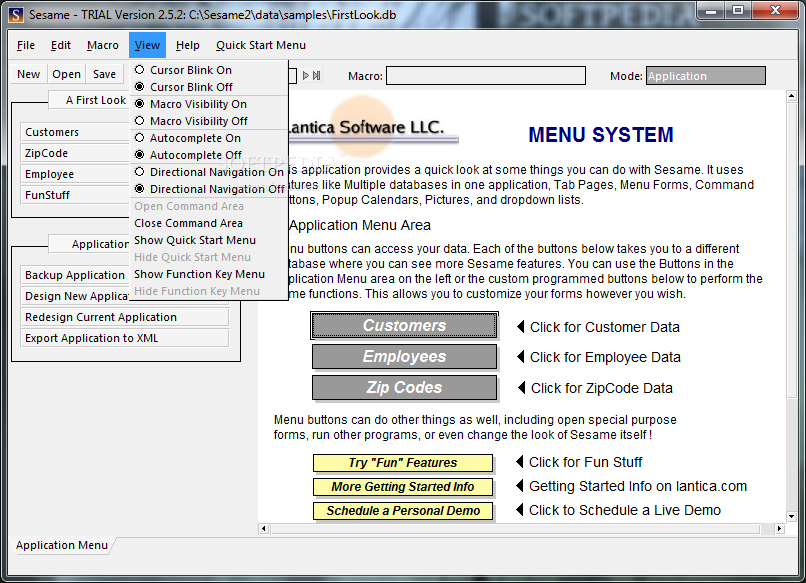Screen dimensions: 806x583
Task: Click the horizontal scrollbar right arrow
Action: click(x=780, y=529)
